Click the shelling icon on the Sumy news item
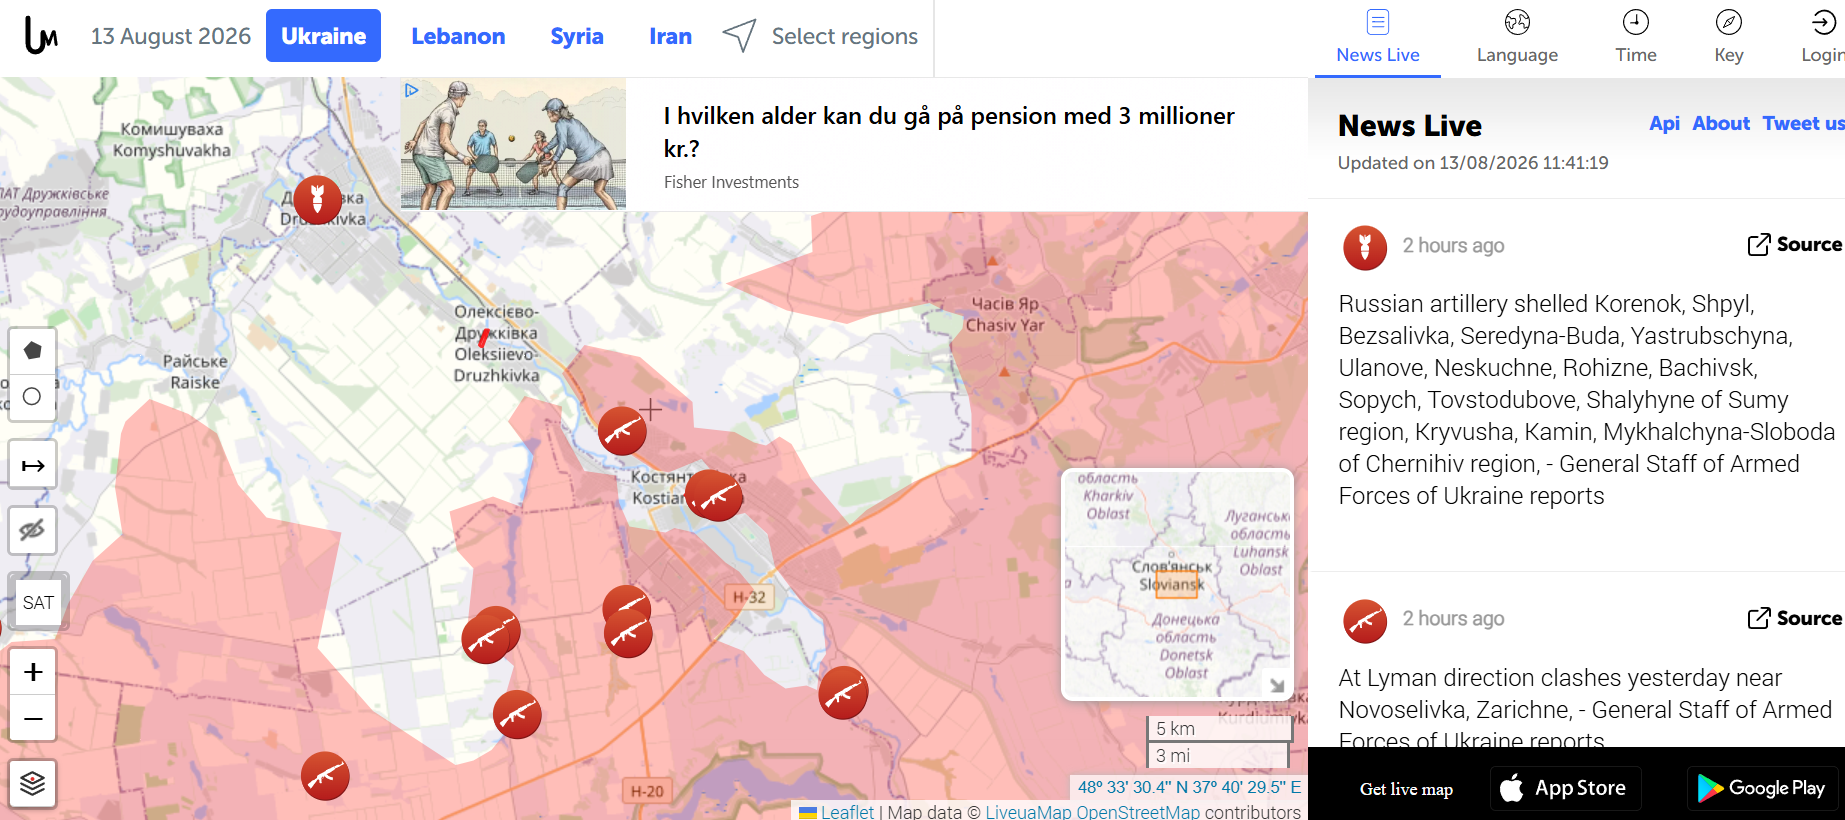 point(1365,248)
